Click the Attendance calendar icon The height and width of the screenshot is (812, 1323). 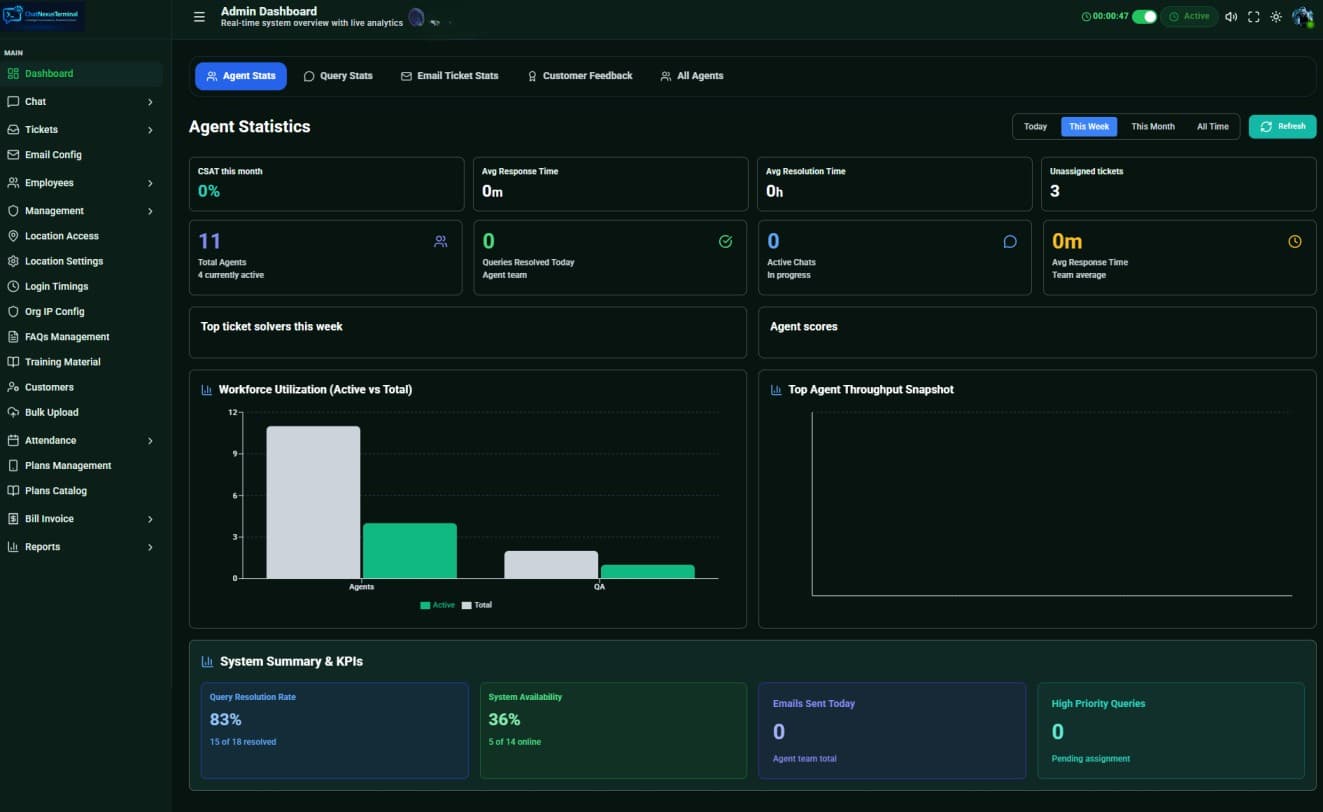click(x=14, y=441)
